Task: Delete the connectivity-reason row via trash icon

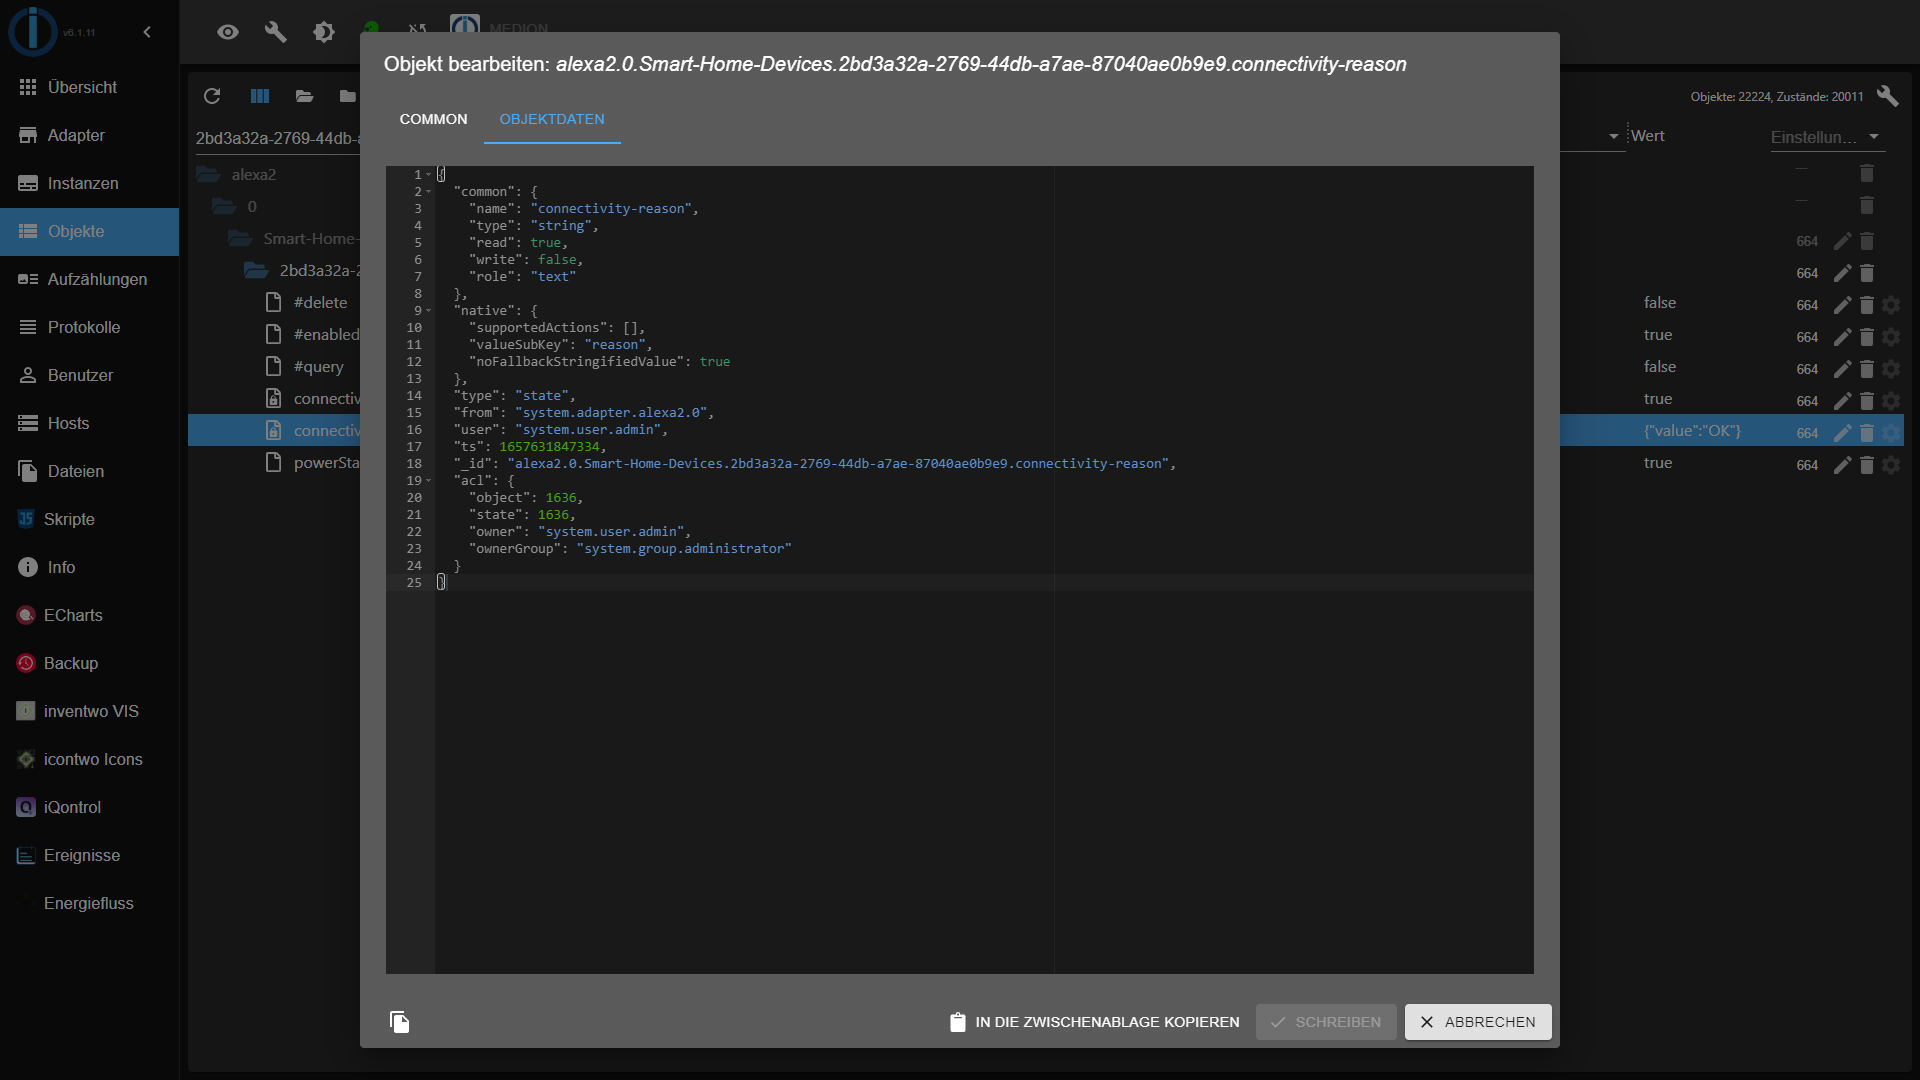Action: [1866, 433]
